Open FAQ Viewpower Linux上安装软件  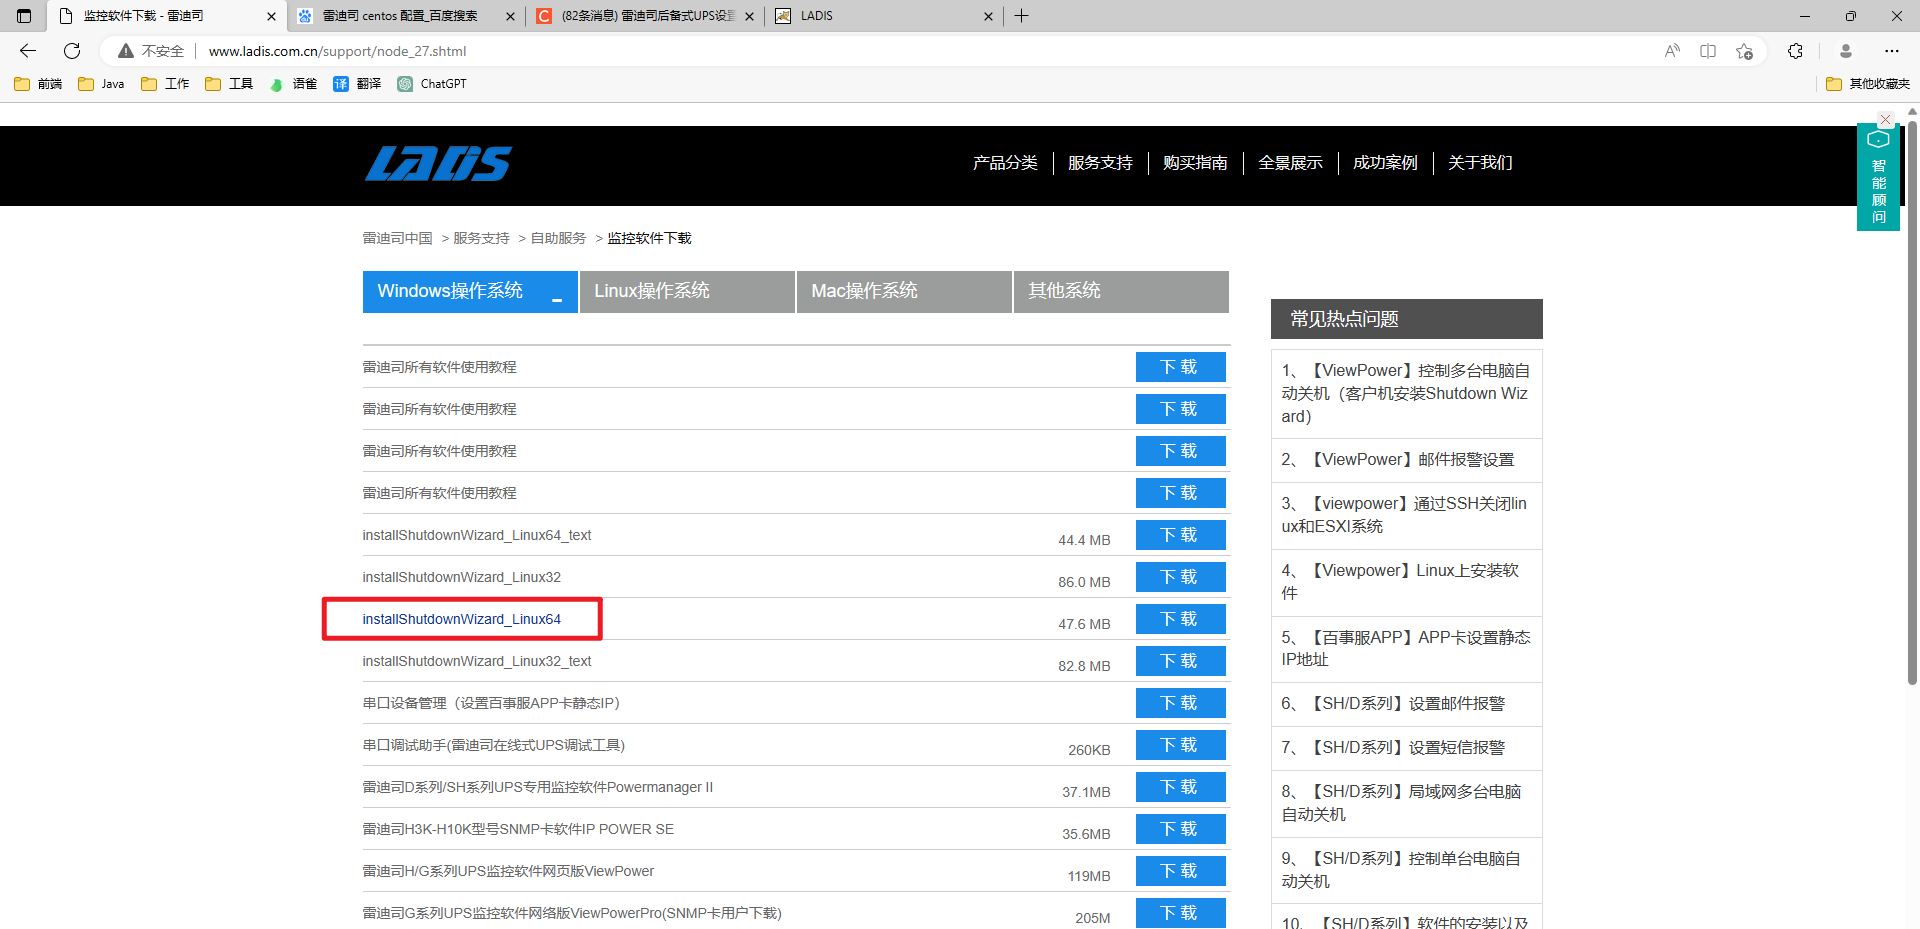(1400, 582)
